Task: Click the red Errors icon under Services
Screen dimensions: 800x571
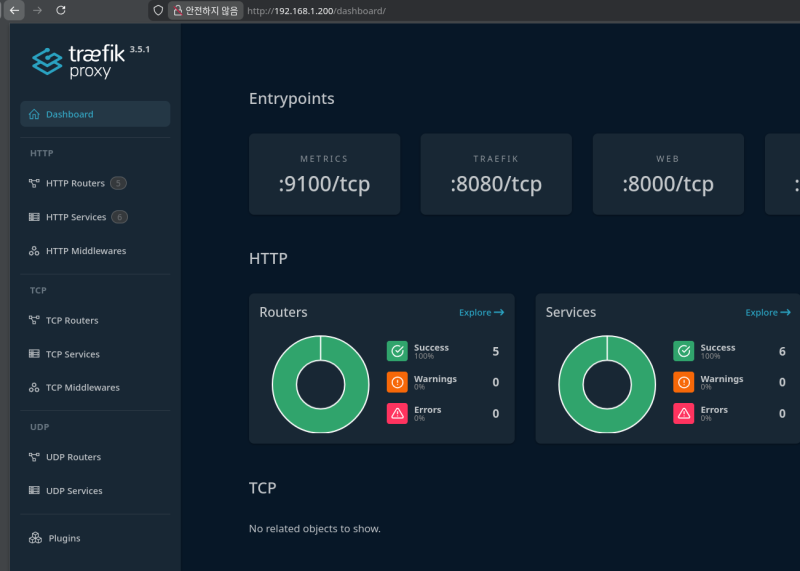Action: pyautogui.click(x=683, y=413)
